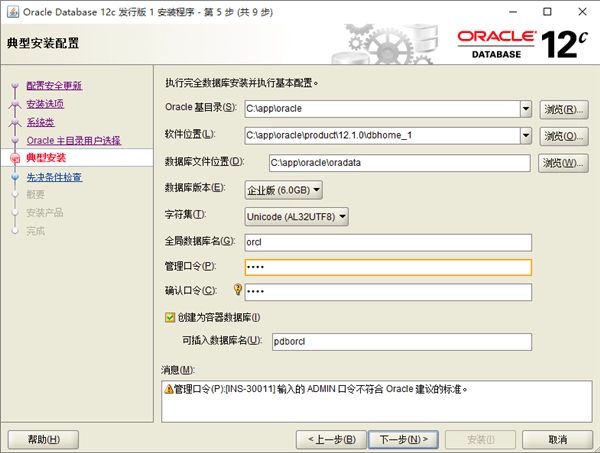600x453 pixels.
Task: Click the 全局数据库名 text field
Action: (388, 241)
